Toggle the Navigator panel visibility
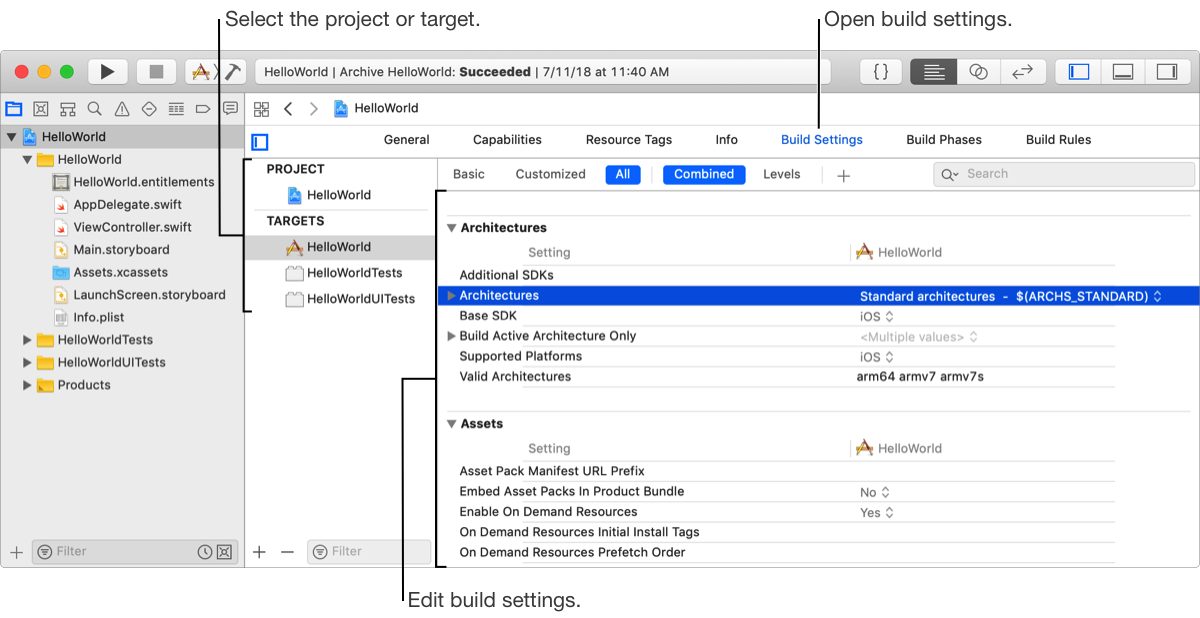The image size is (1200, 618). point(1079,72)
